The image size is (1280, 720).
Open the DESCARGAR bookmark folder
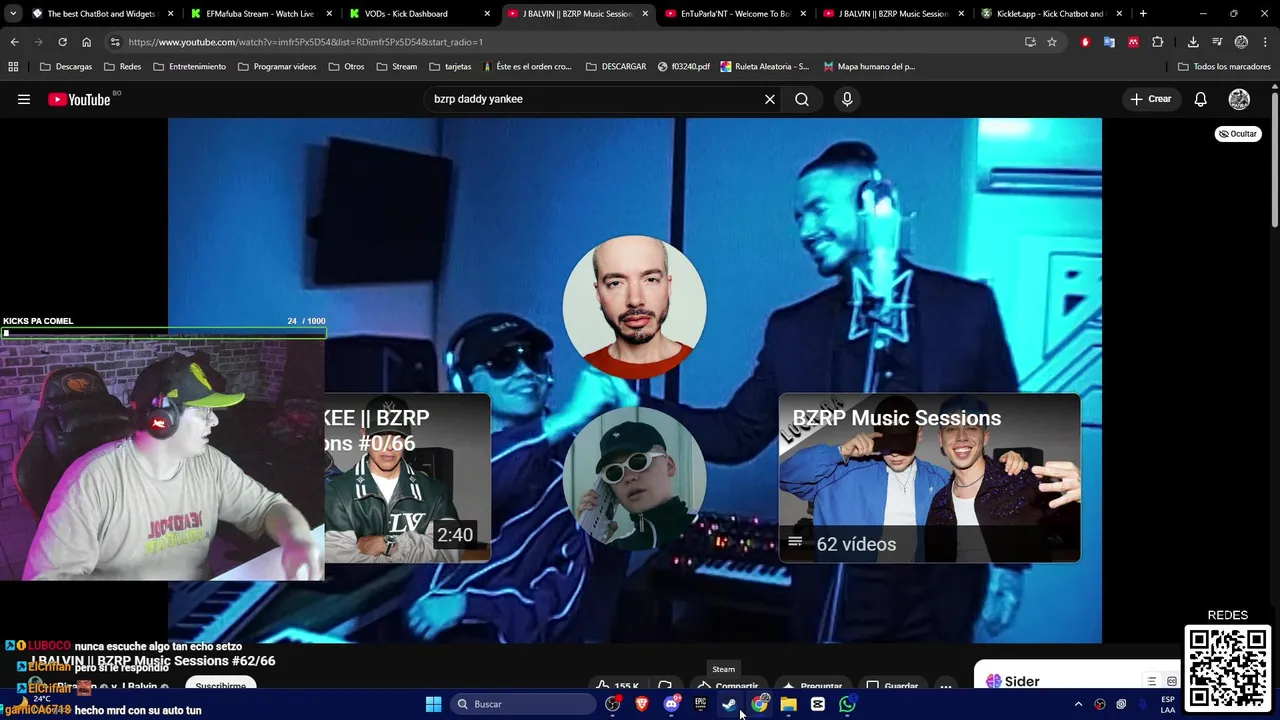point(617,67)
